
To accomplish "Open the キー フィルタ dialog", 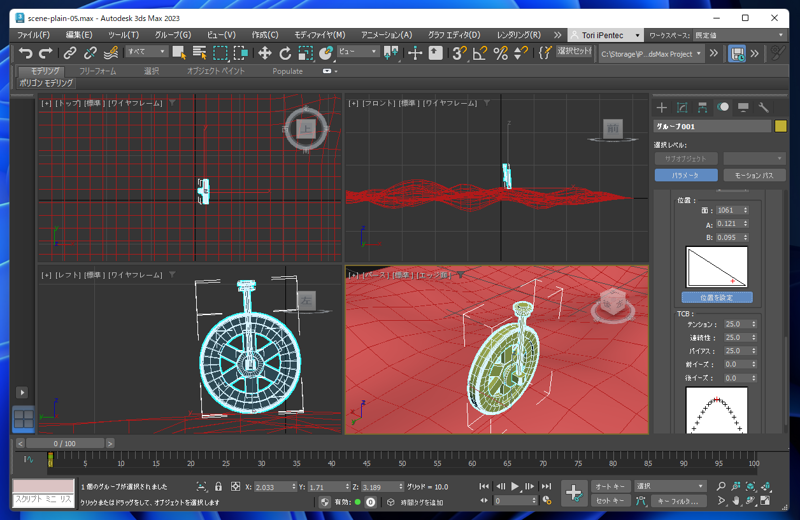I will pyautogui.click(x=678, y=501).
